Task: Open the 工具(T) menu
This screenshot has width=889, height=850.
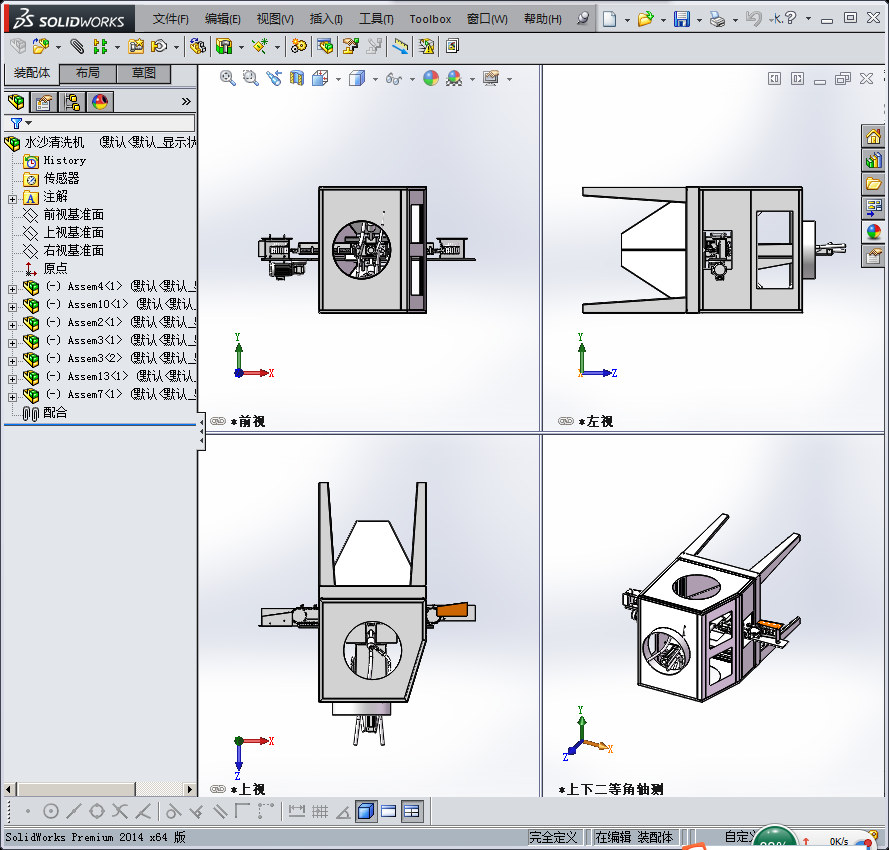Action: (x=376, y=19)
